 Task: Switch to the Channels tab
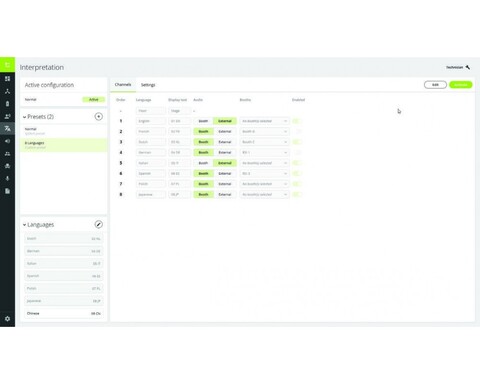tap(123, 85)
